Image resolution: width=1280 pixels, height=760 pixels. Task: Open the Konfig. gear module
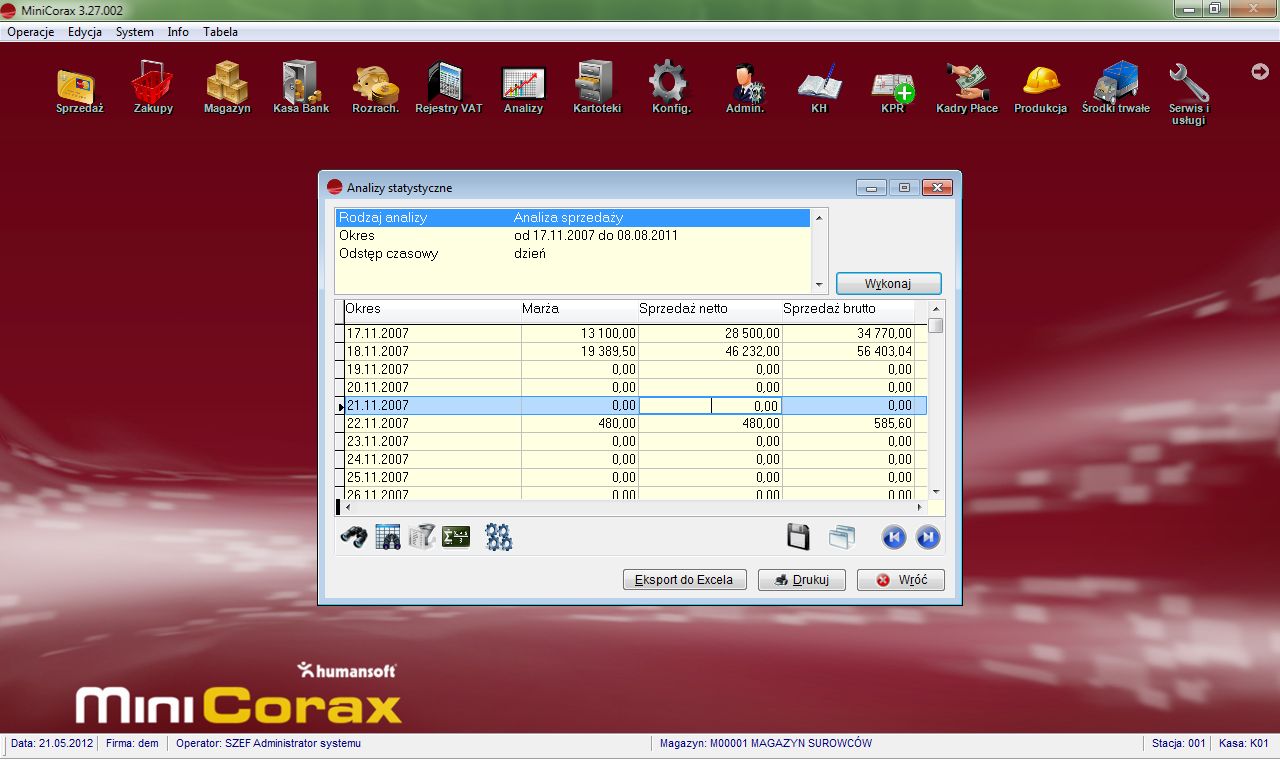671,89
